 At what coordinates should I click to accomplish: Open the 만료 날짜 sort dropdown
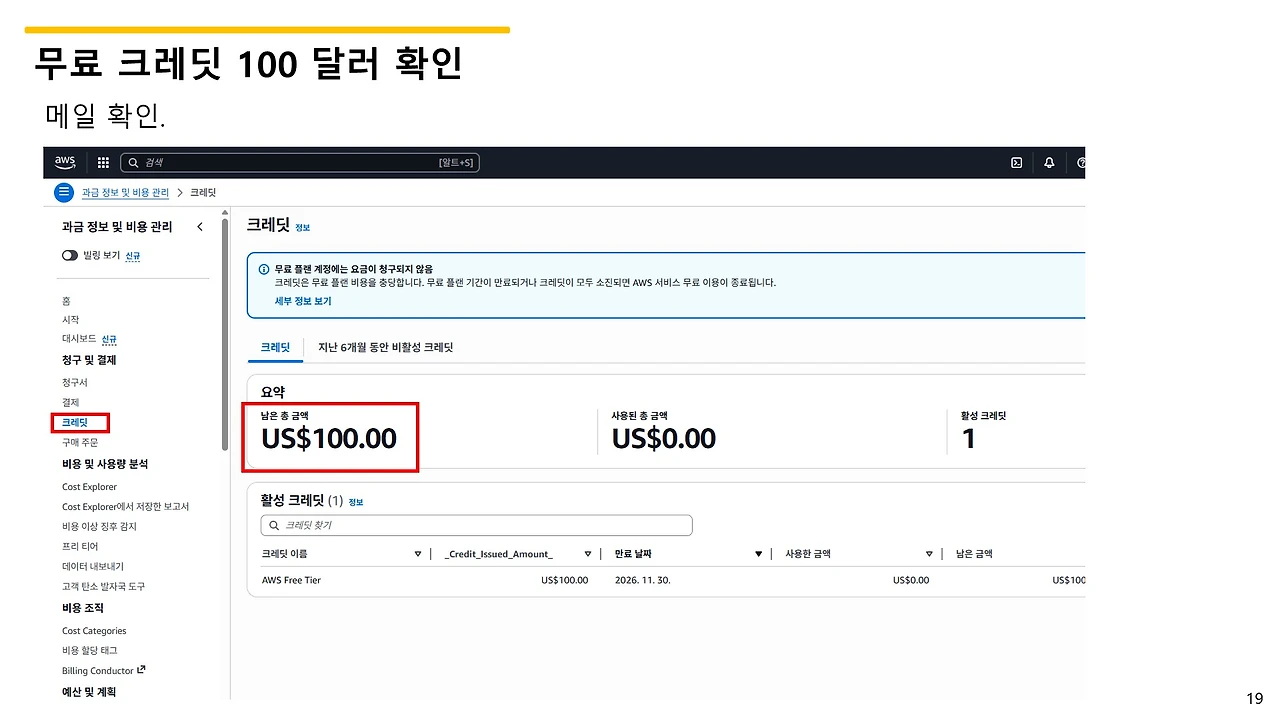point(758,553)
